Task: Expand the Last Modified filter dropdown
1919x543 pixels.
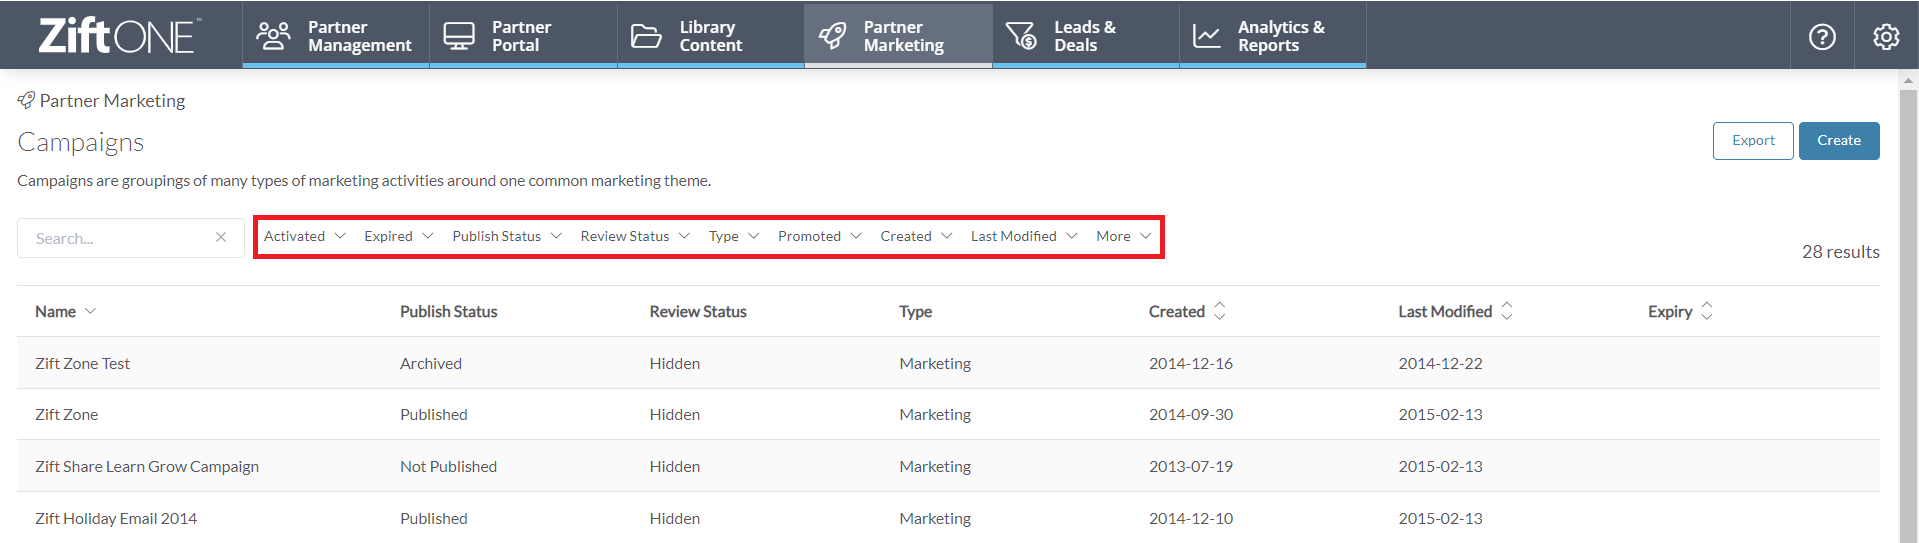Action: tap(1024, 236)
